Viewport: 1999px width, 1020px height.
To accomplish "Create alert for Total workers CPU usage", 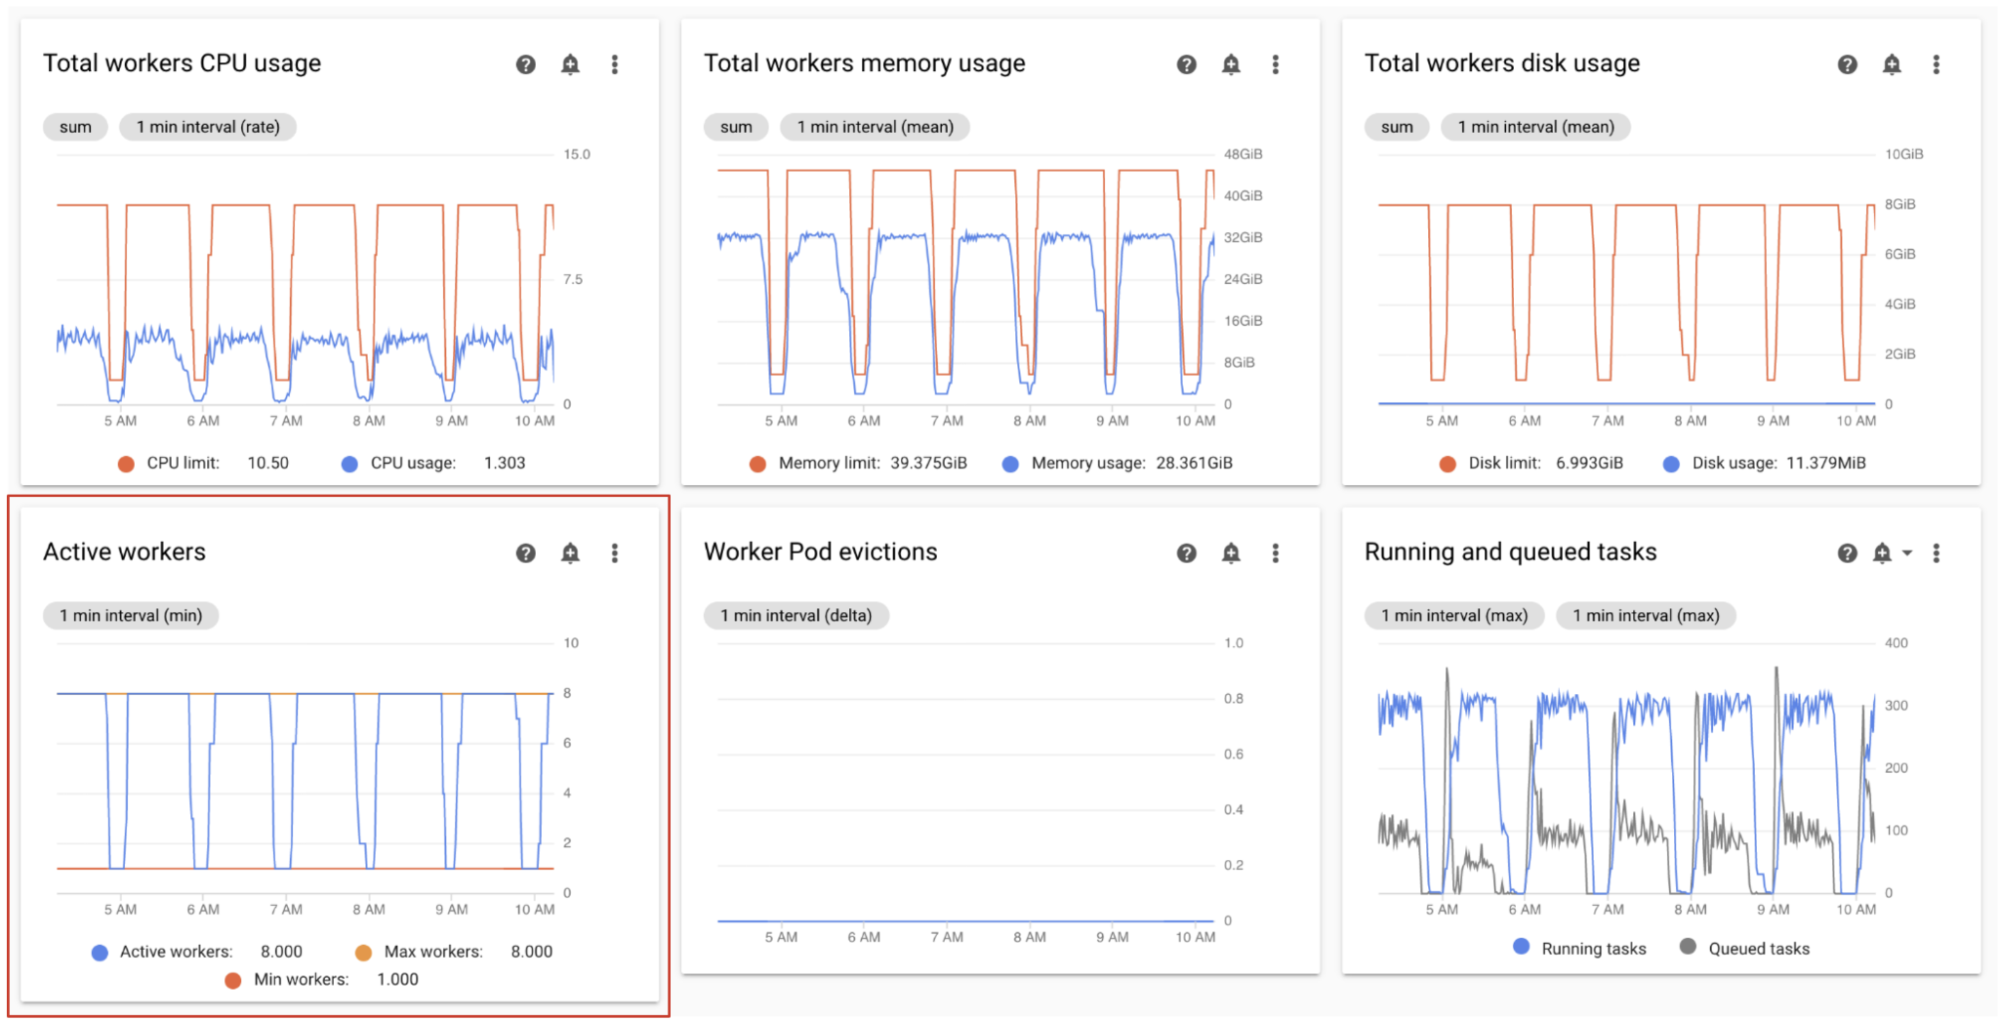I will coord(570,65).
